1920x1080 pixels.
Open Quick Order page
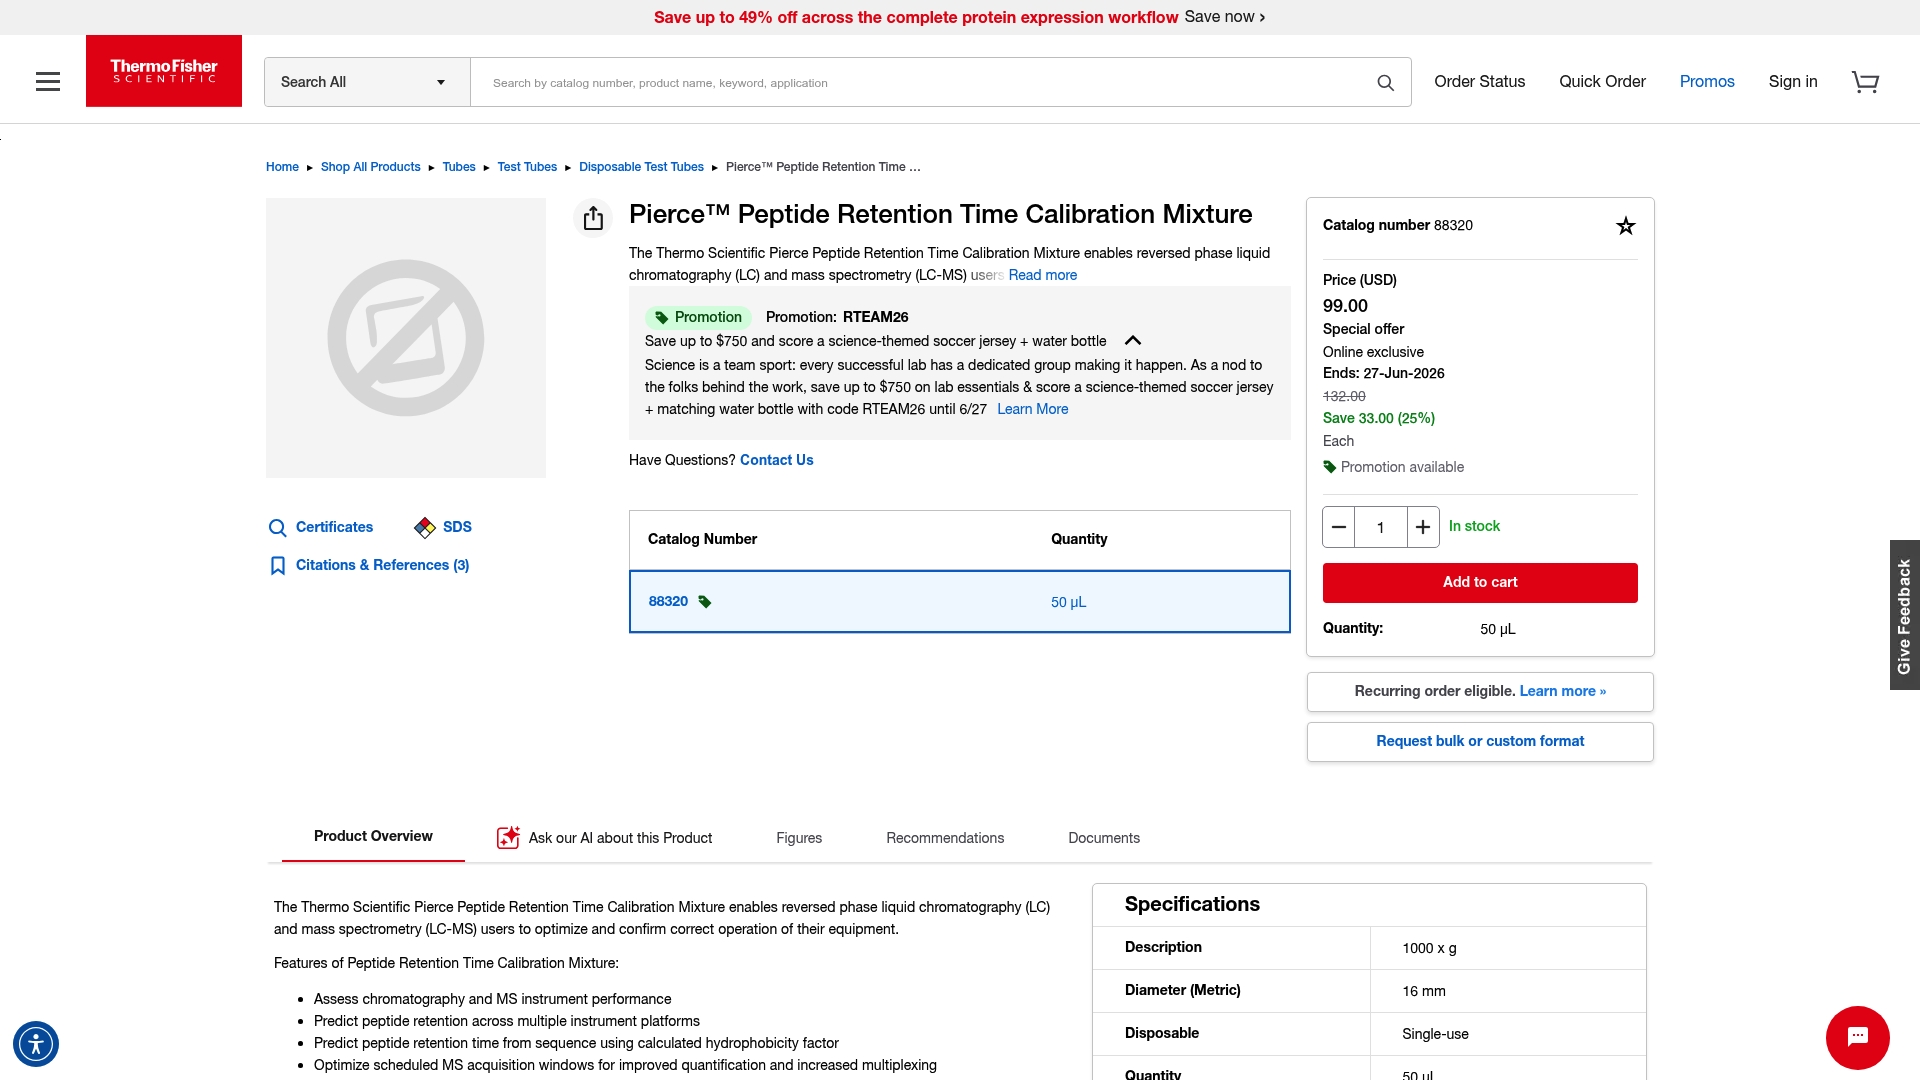click(x=1602, y=82)
